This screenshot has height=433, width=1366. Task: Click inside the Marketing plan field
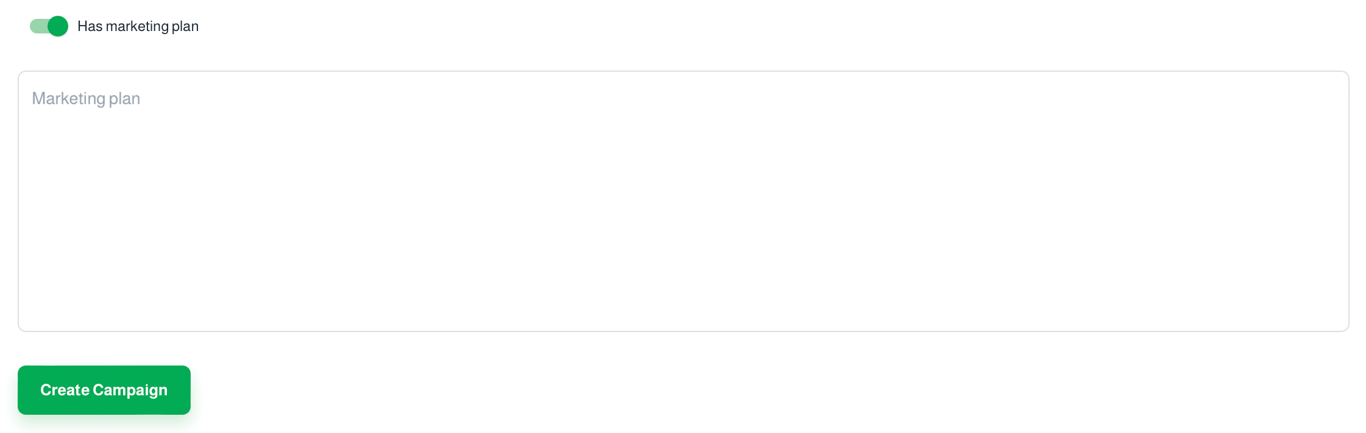[x=683, y=201]
